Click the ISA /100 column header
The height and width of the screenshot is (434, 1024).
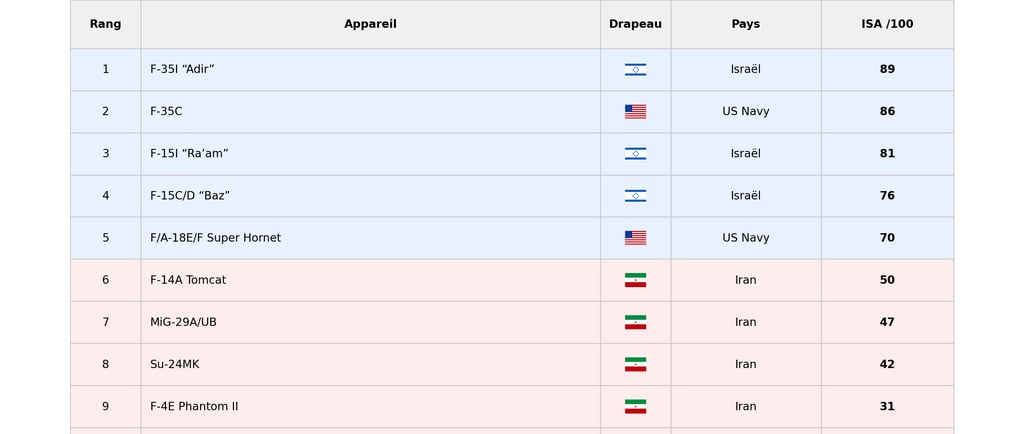887,24
